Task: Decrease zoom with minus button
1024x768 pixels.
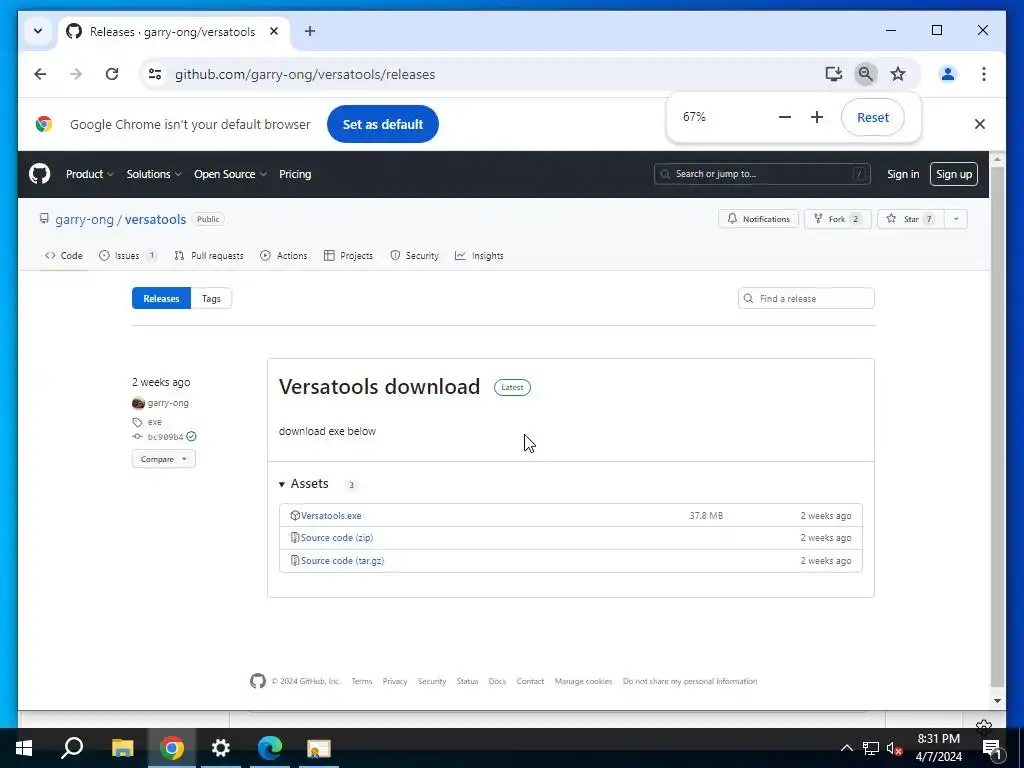Action: pos(785,117)
